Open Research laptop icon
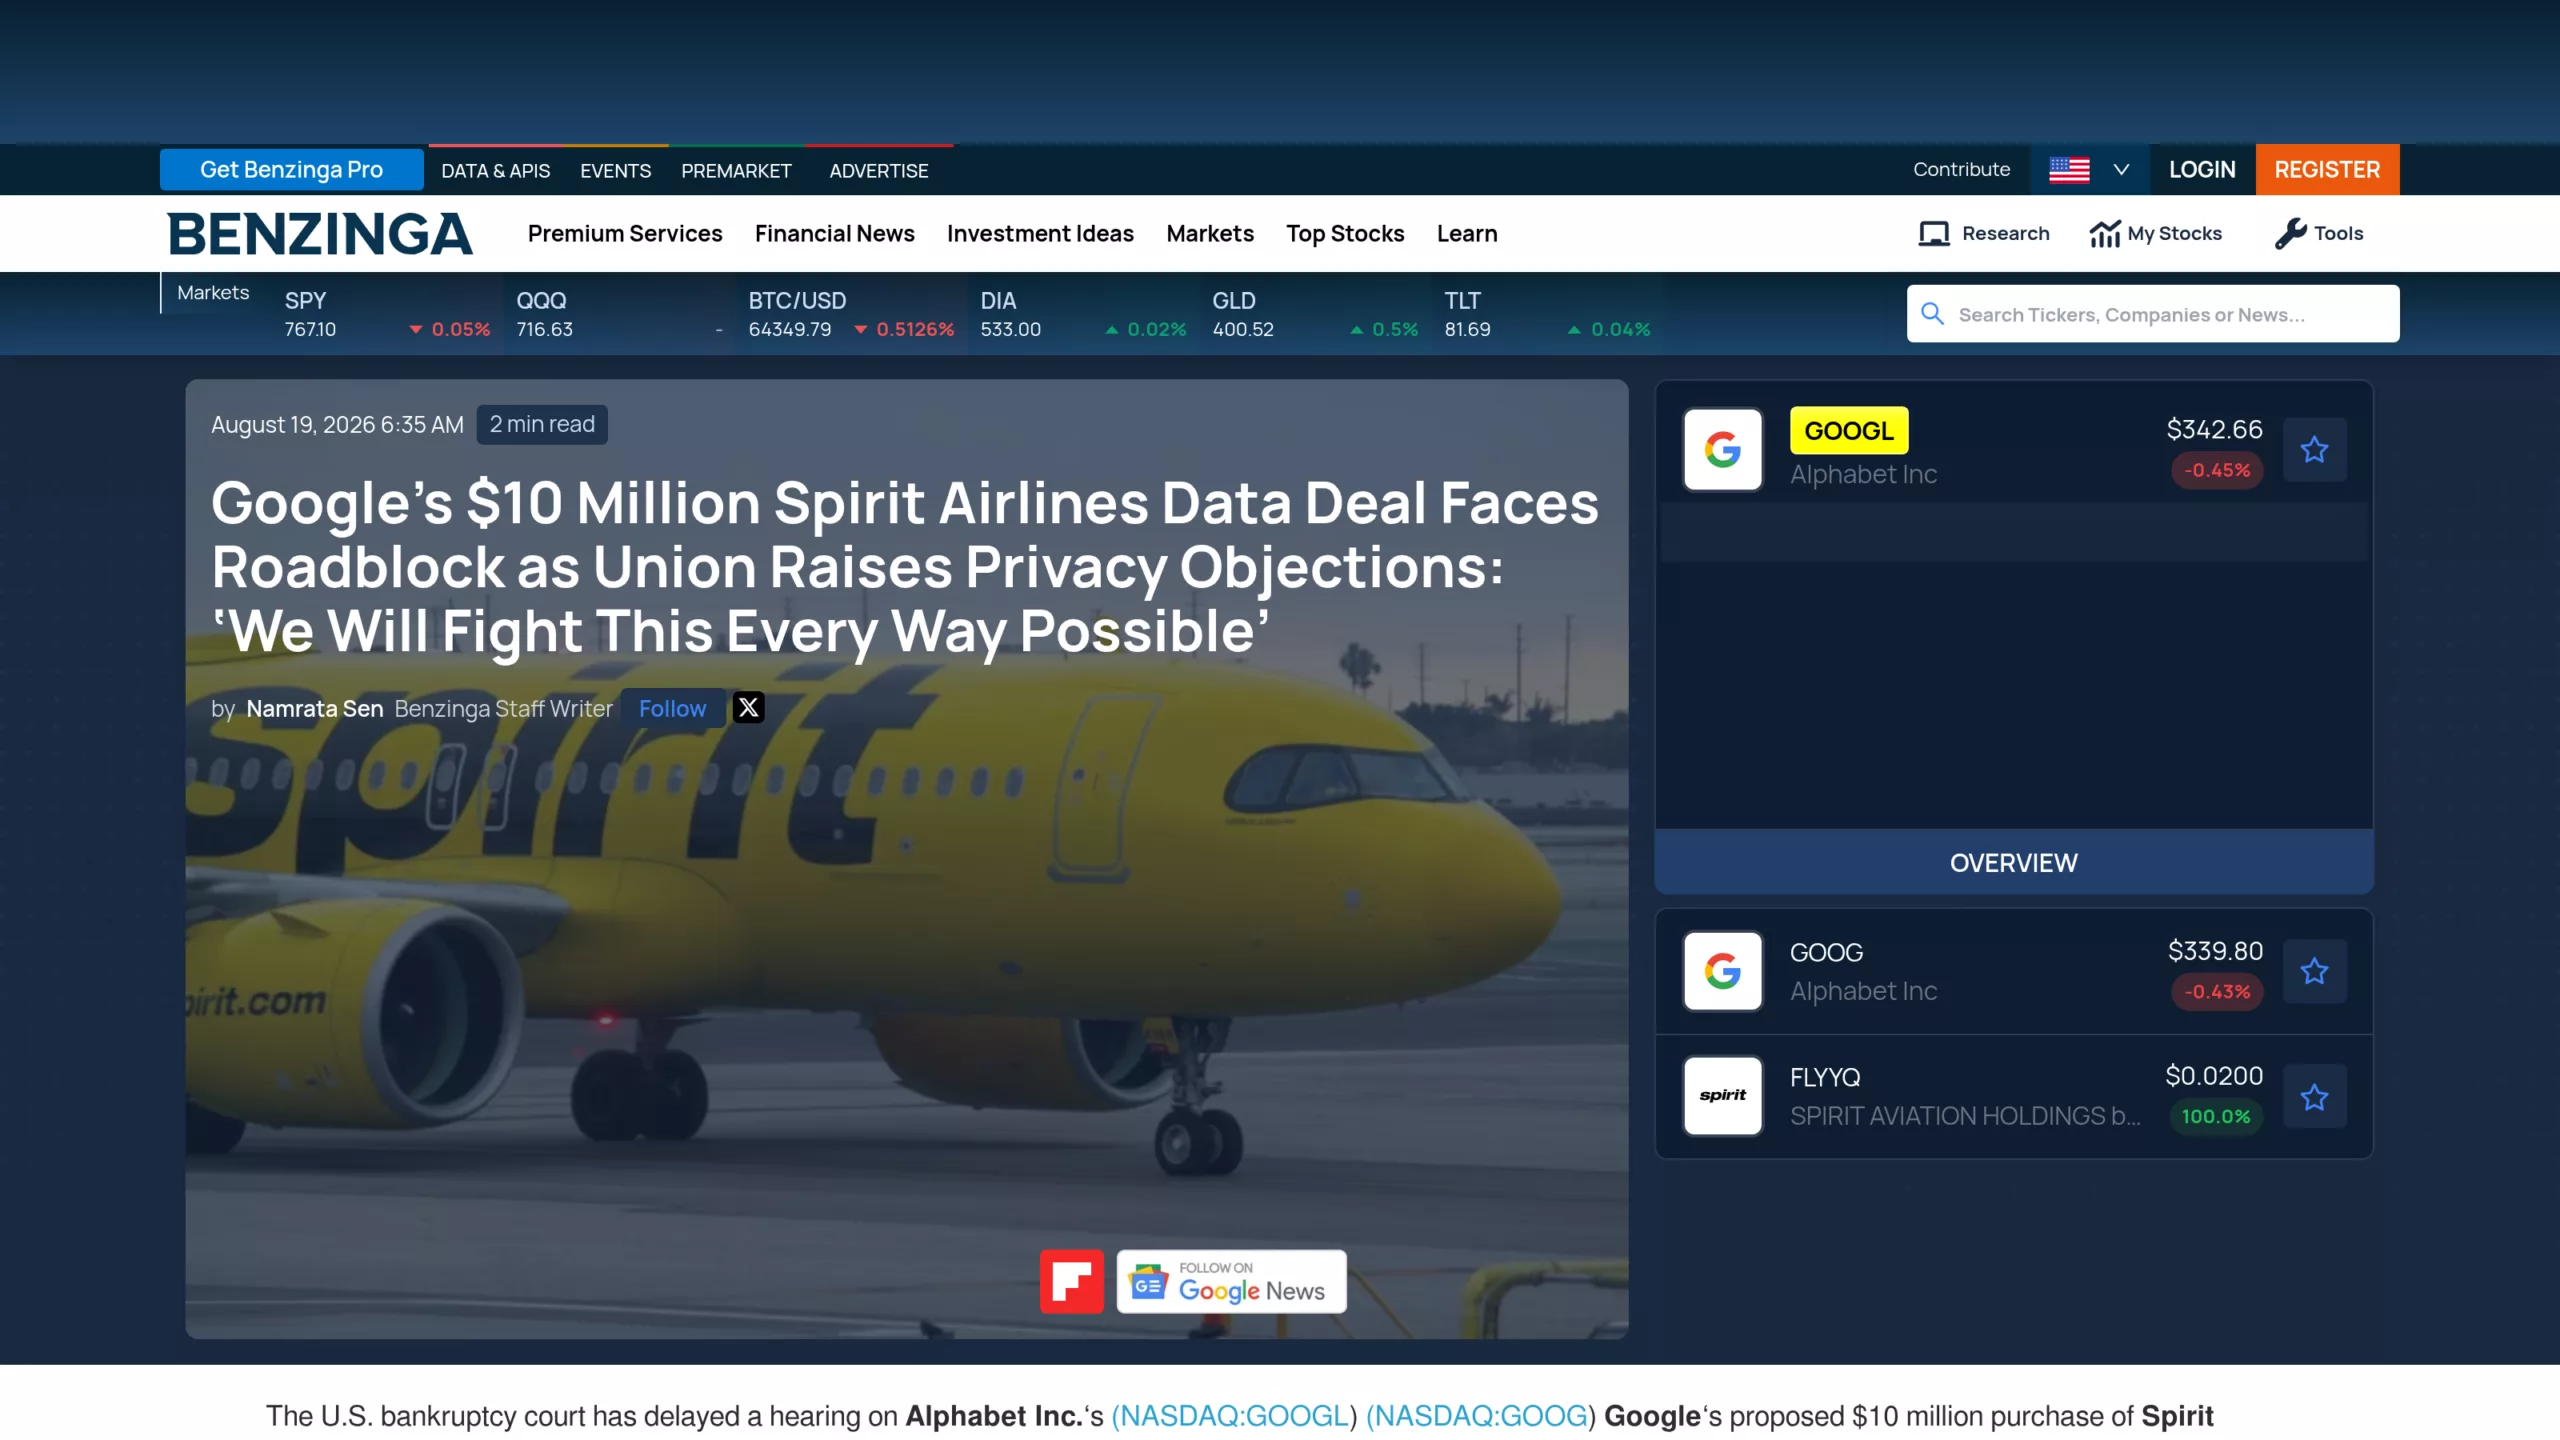The height and width of the screenshot is (1440, 2560). [1934, 233]
